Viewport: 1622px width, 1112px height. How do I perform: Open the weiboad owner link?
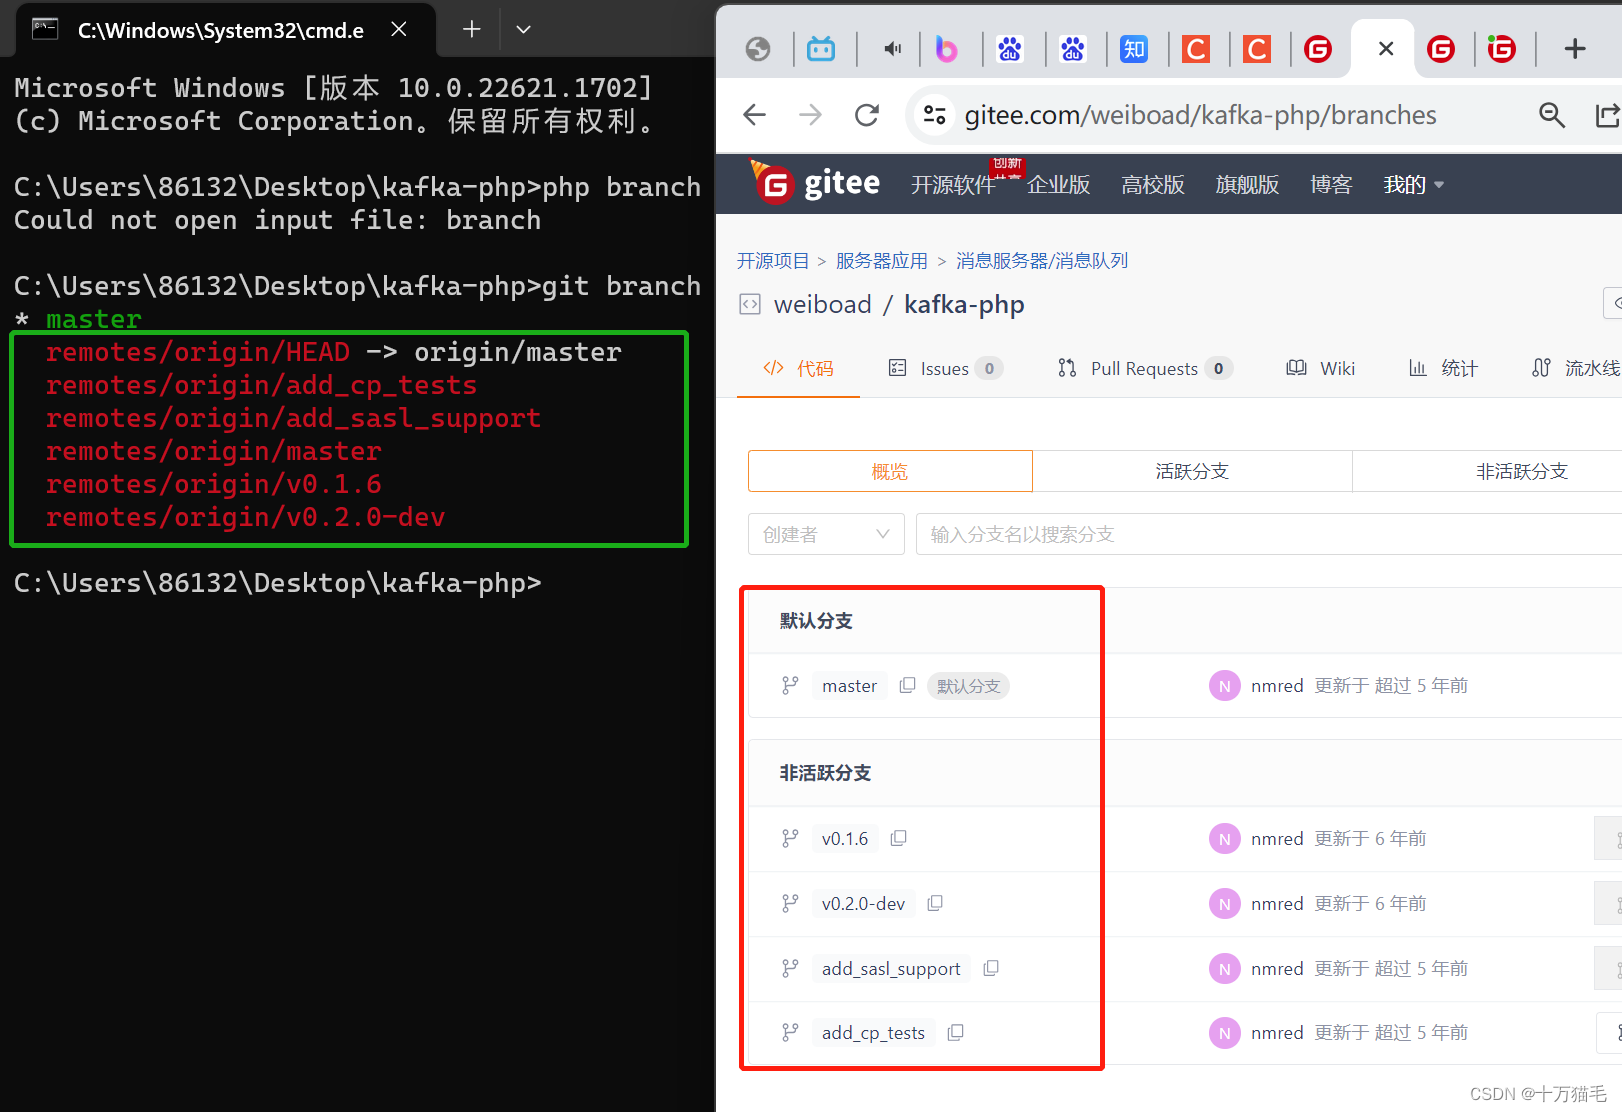point(823,304)
